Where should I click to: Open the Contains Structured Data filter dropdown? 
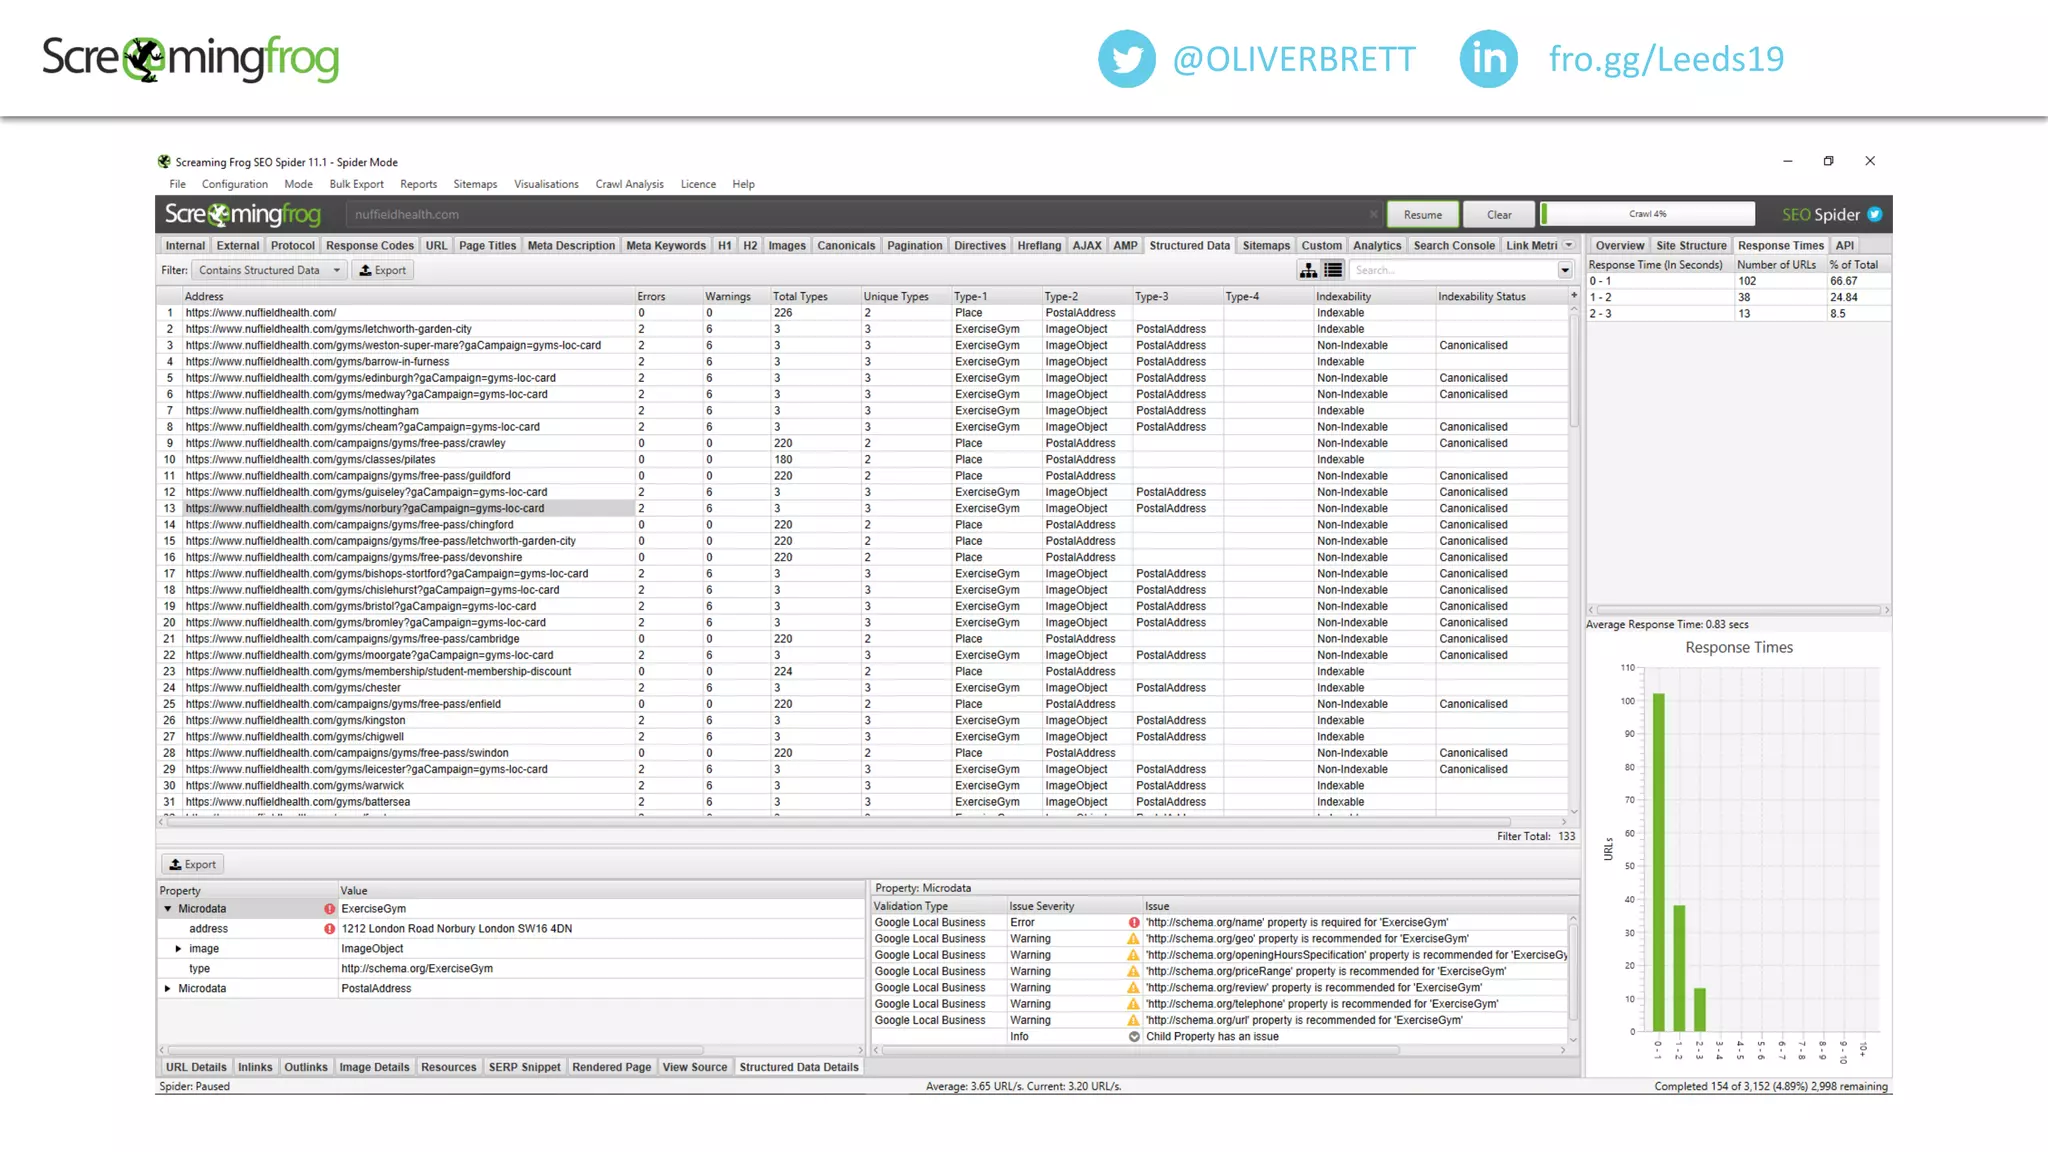click(x=268, y=270)
